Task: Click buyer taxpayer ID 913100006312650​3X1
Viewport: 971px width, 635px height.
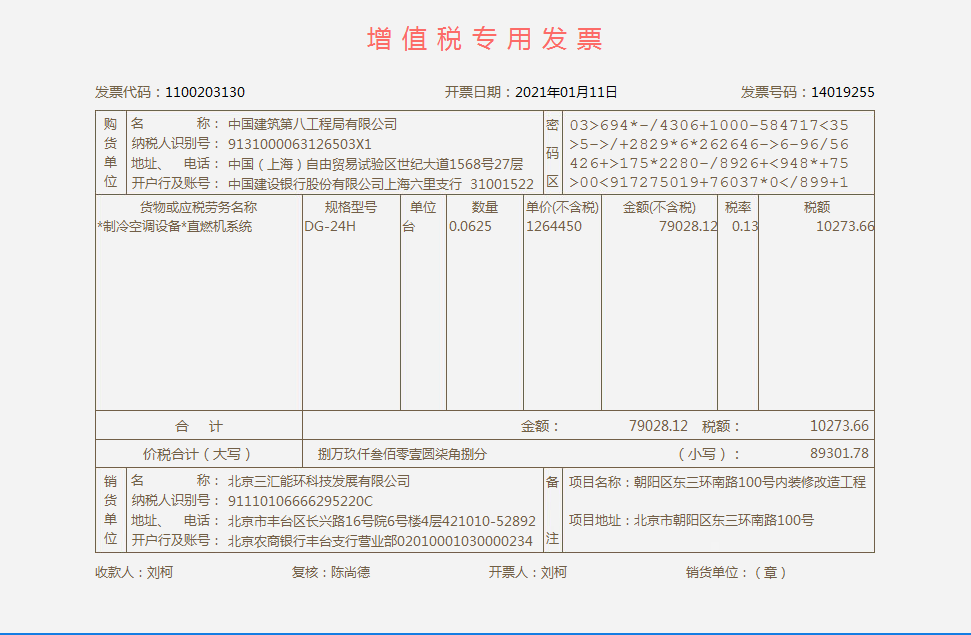Action: [300, 144]
